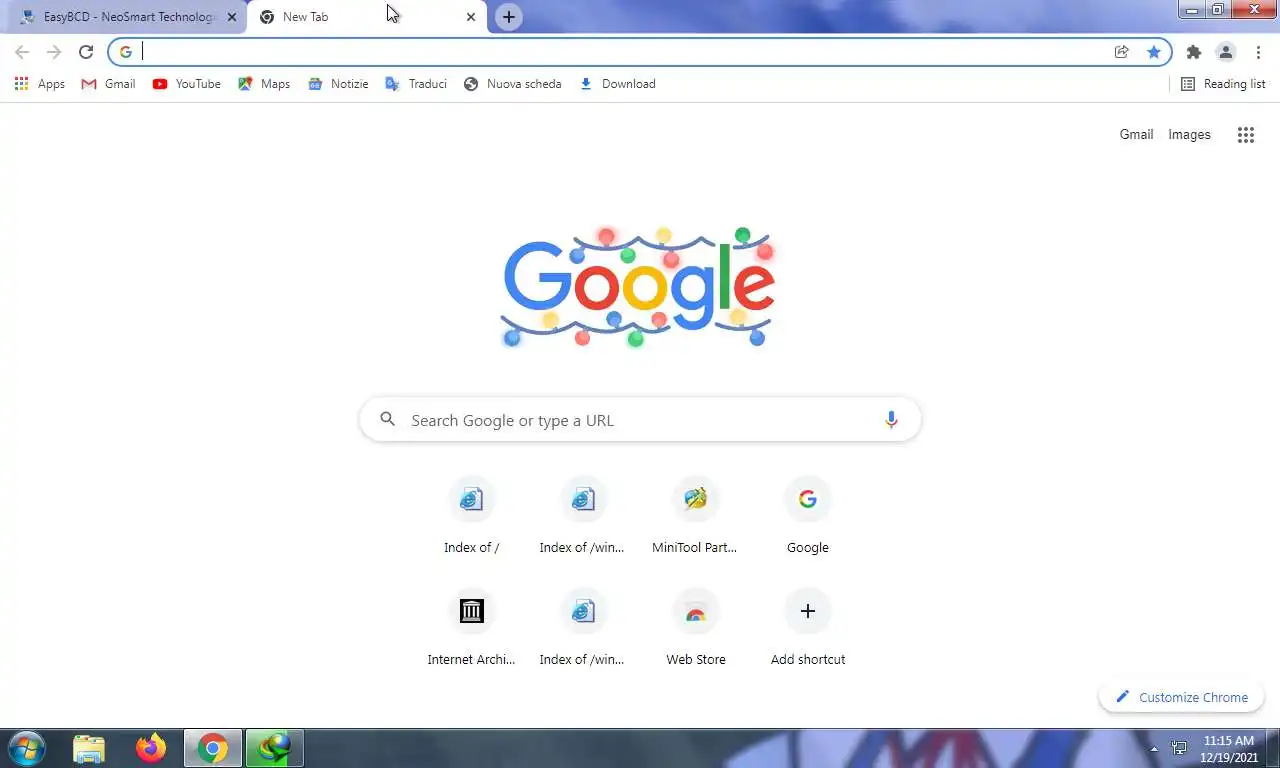1280x768 pixels.
Task: Start voice search with the microphone icon
Action: [x=891, y=420]
